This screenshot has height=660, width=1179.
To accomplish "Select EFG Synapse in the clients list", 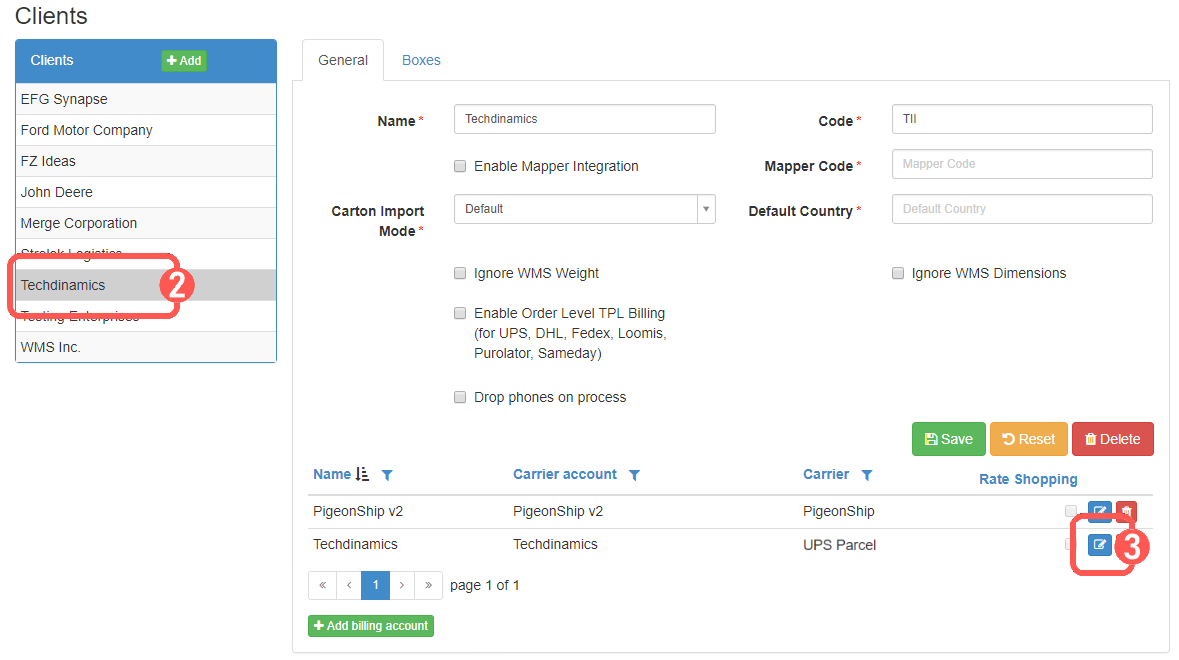I will [x=146, y=99].
